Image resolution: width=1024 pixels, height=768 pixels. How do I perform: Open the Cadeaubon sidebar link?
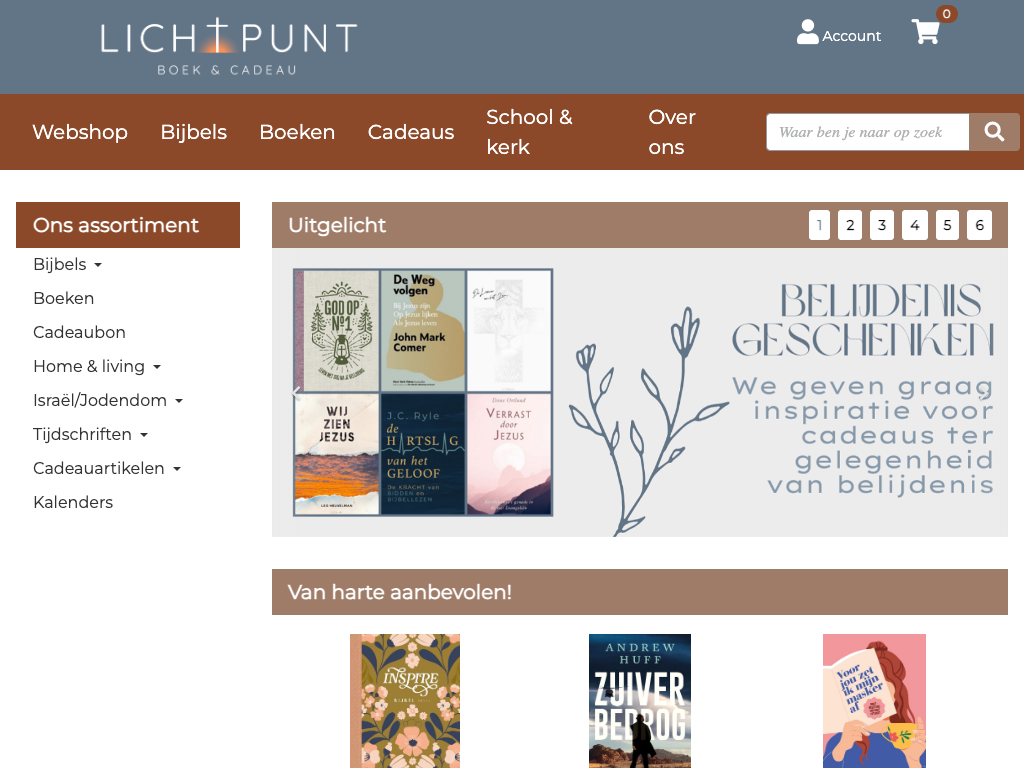(79, 332)
